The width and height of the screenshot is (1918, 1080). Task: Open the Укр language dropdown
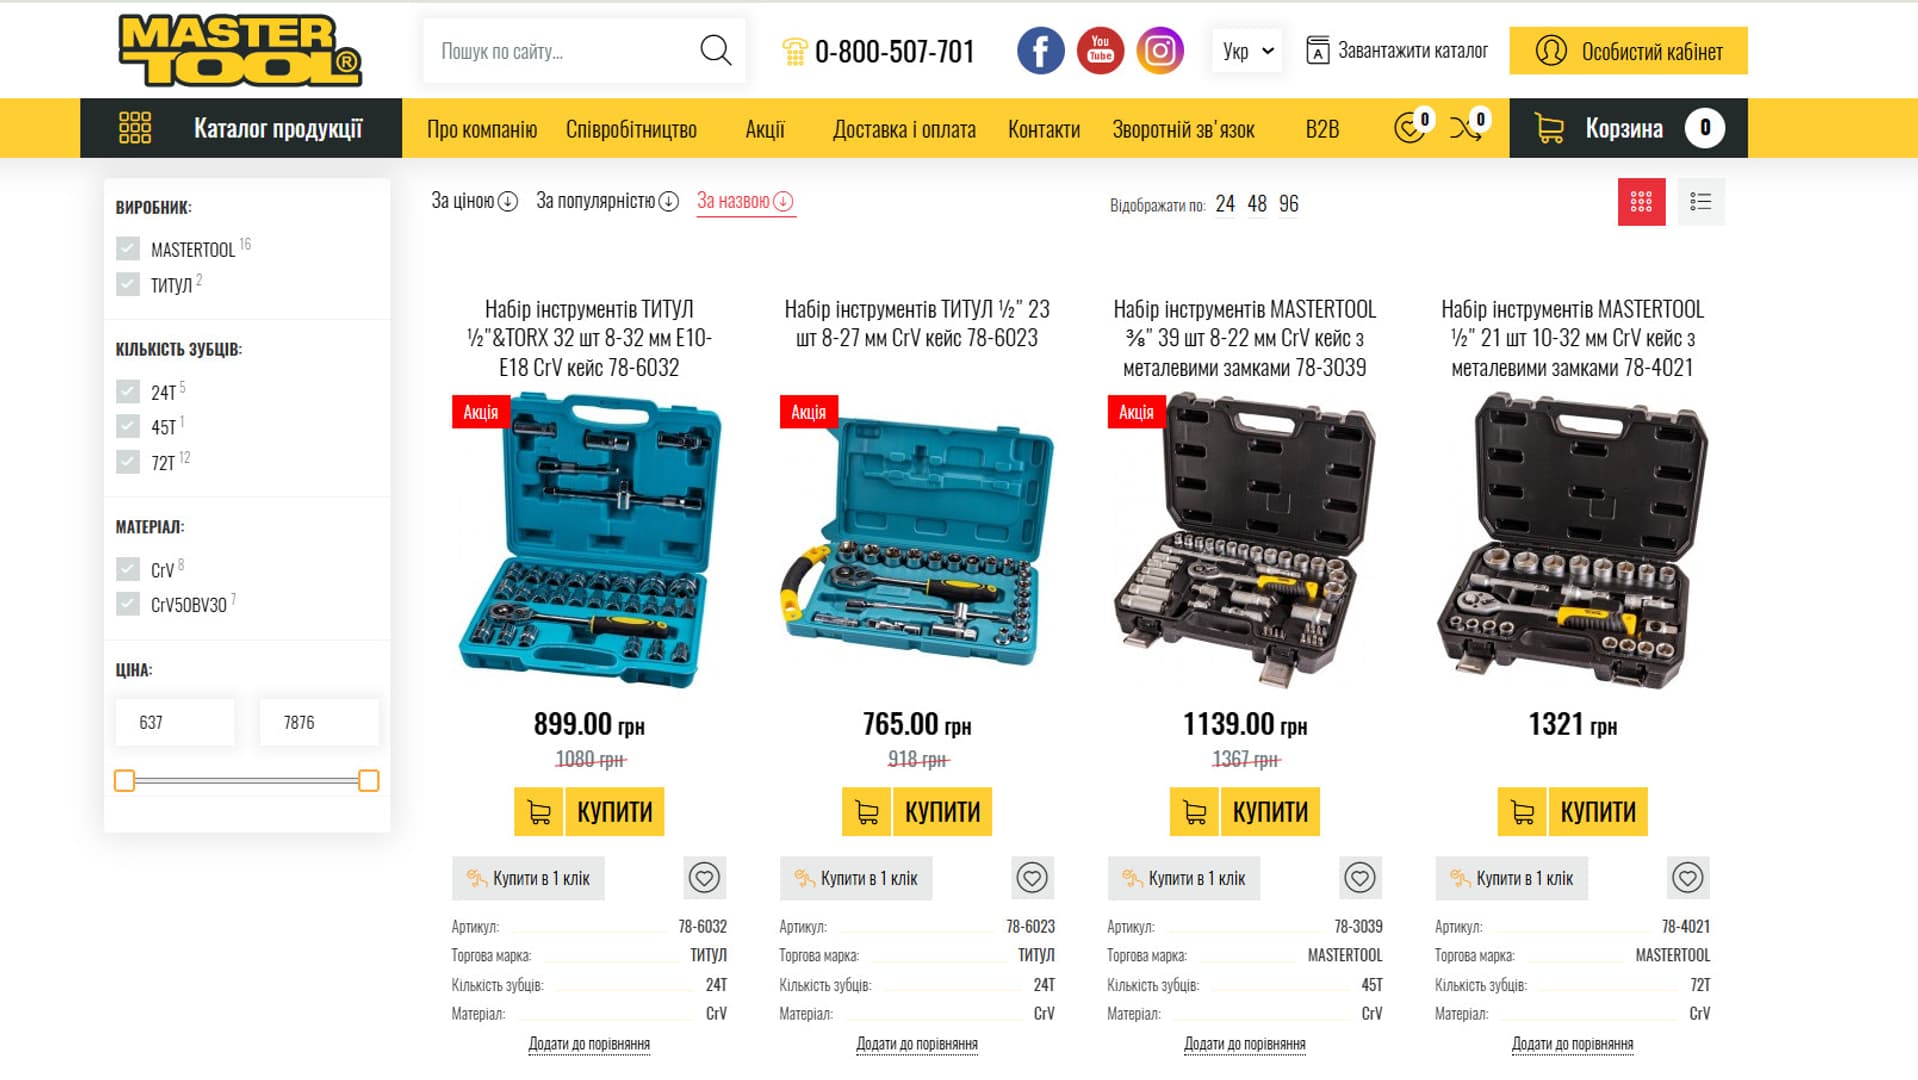[1247, 51]
